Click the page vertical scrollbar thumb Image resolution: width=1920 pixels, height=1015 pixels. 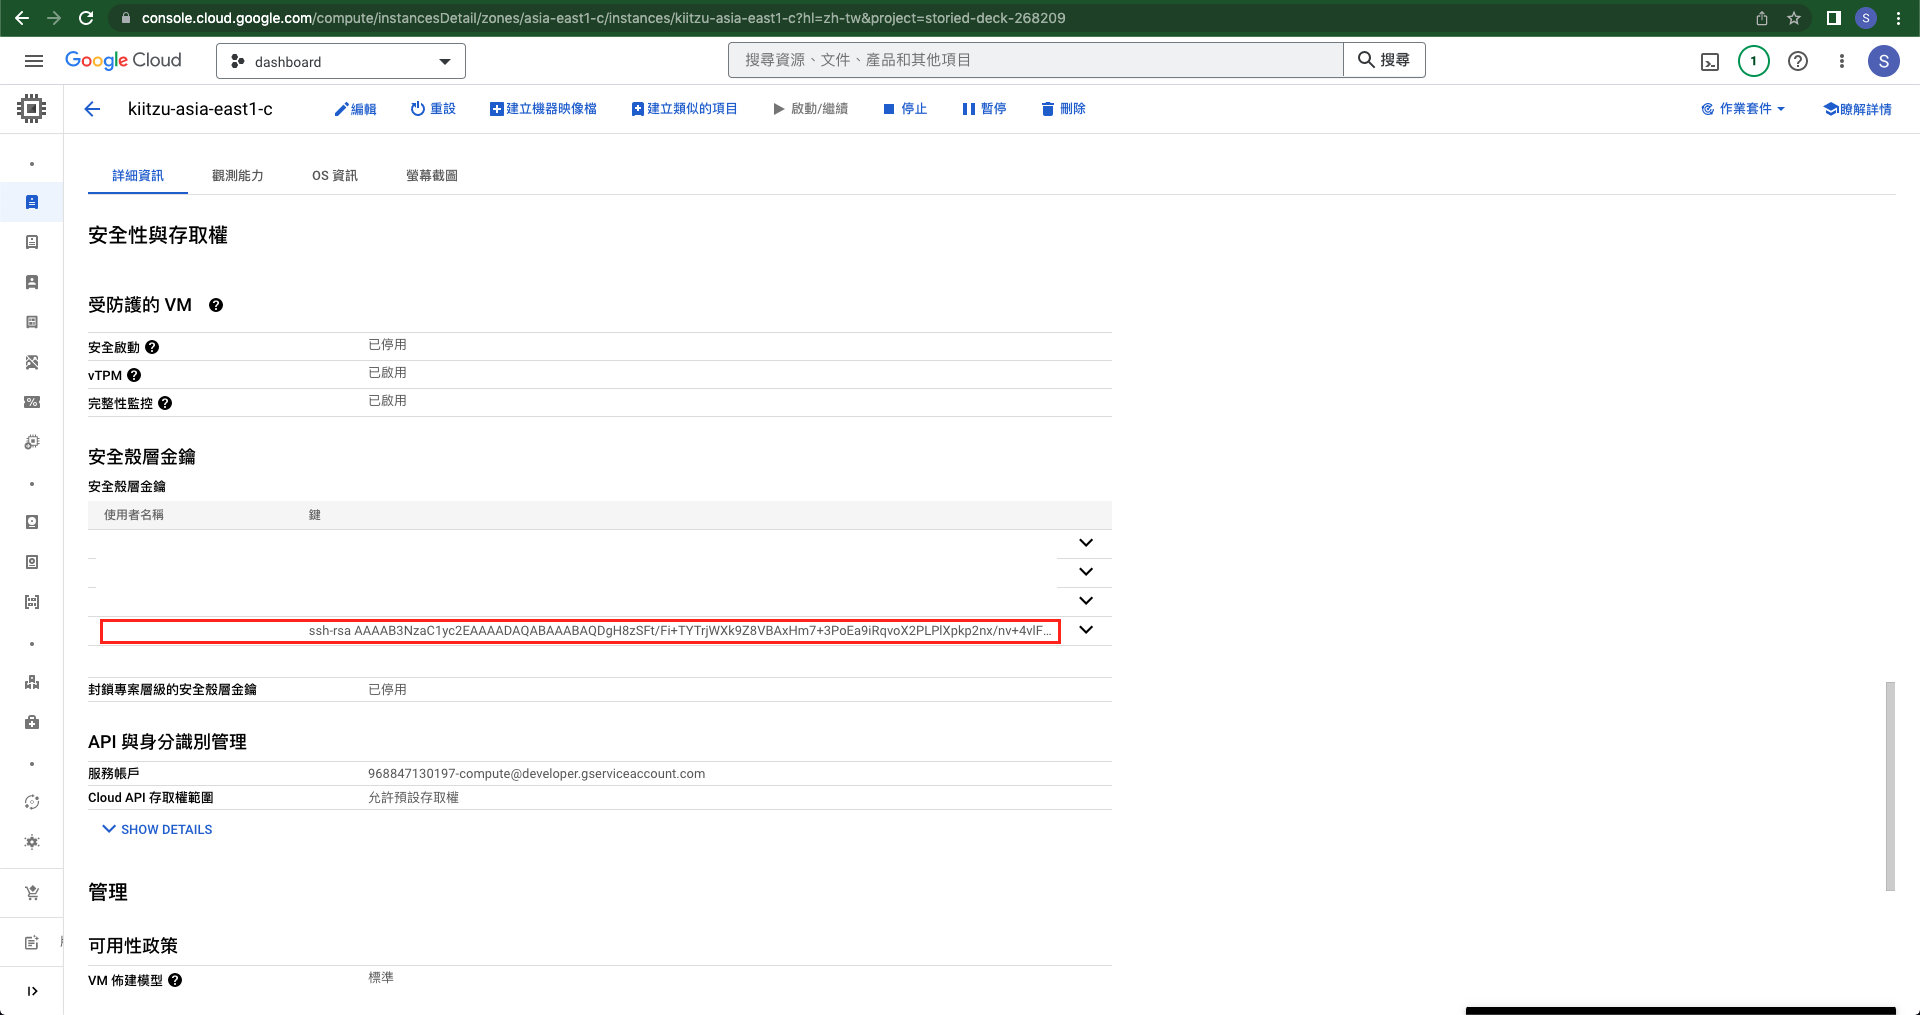tap(1890, 786)
